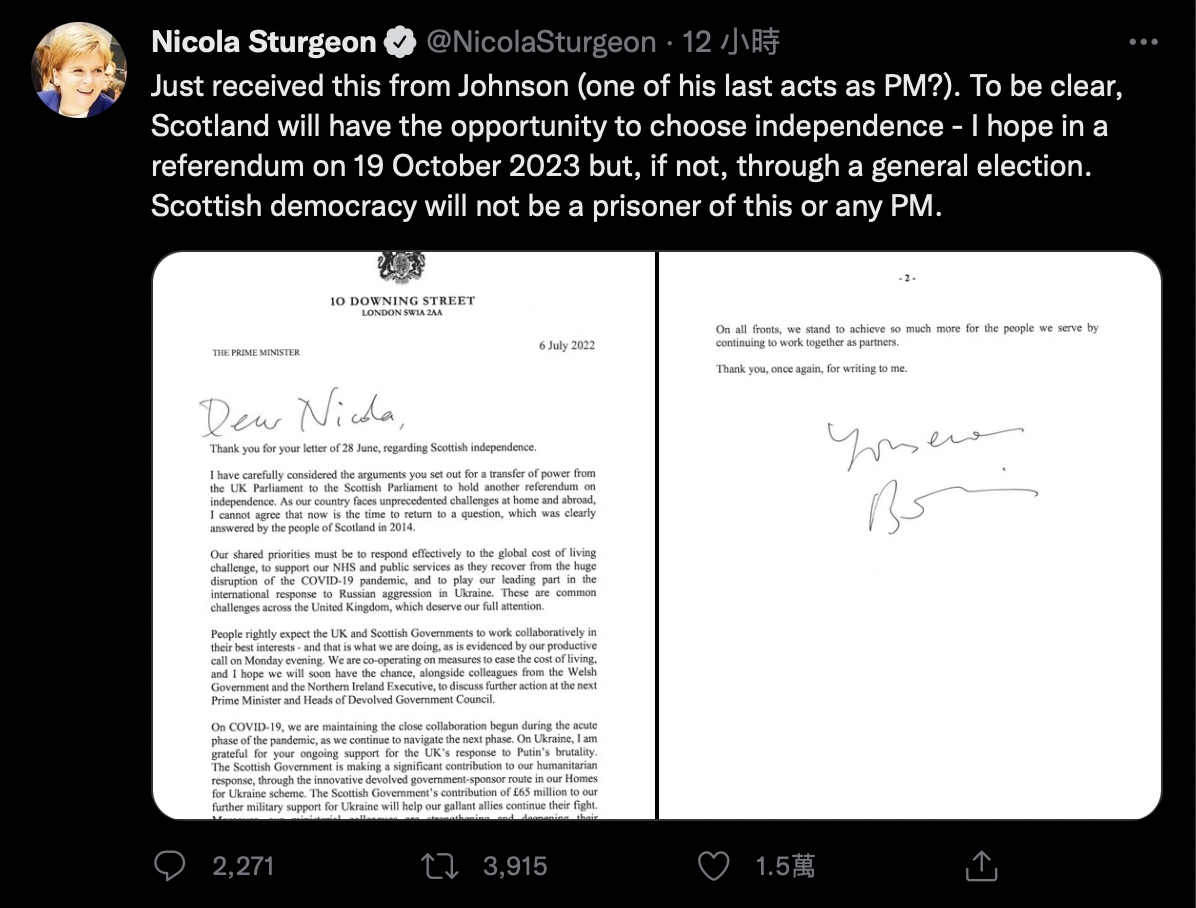Screen dimensions: 1196x908
Task: View the 1.5萬 likes count
Action: pyautogui.click(x=785, y=866)
